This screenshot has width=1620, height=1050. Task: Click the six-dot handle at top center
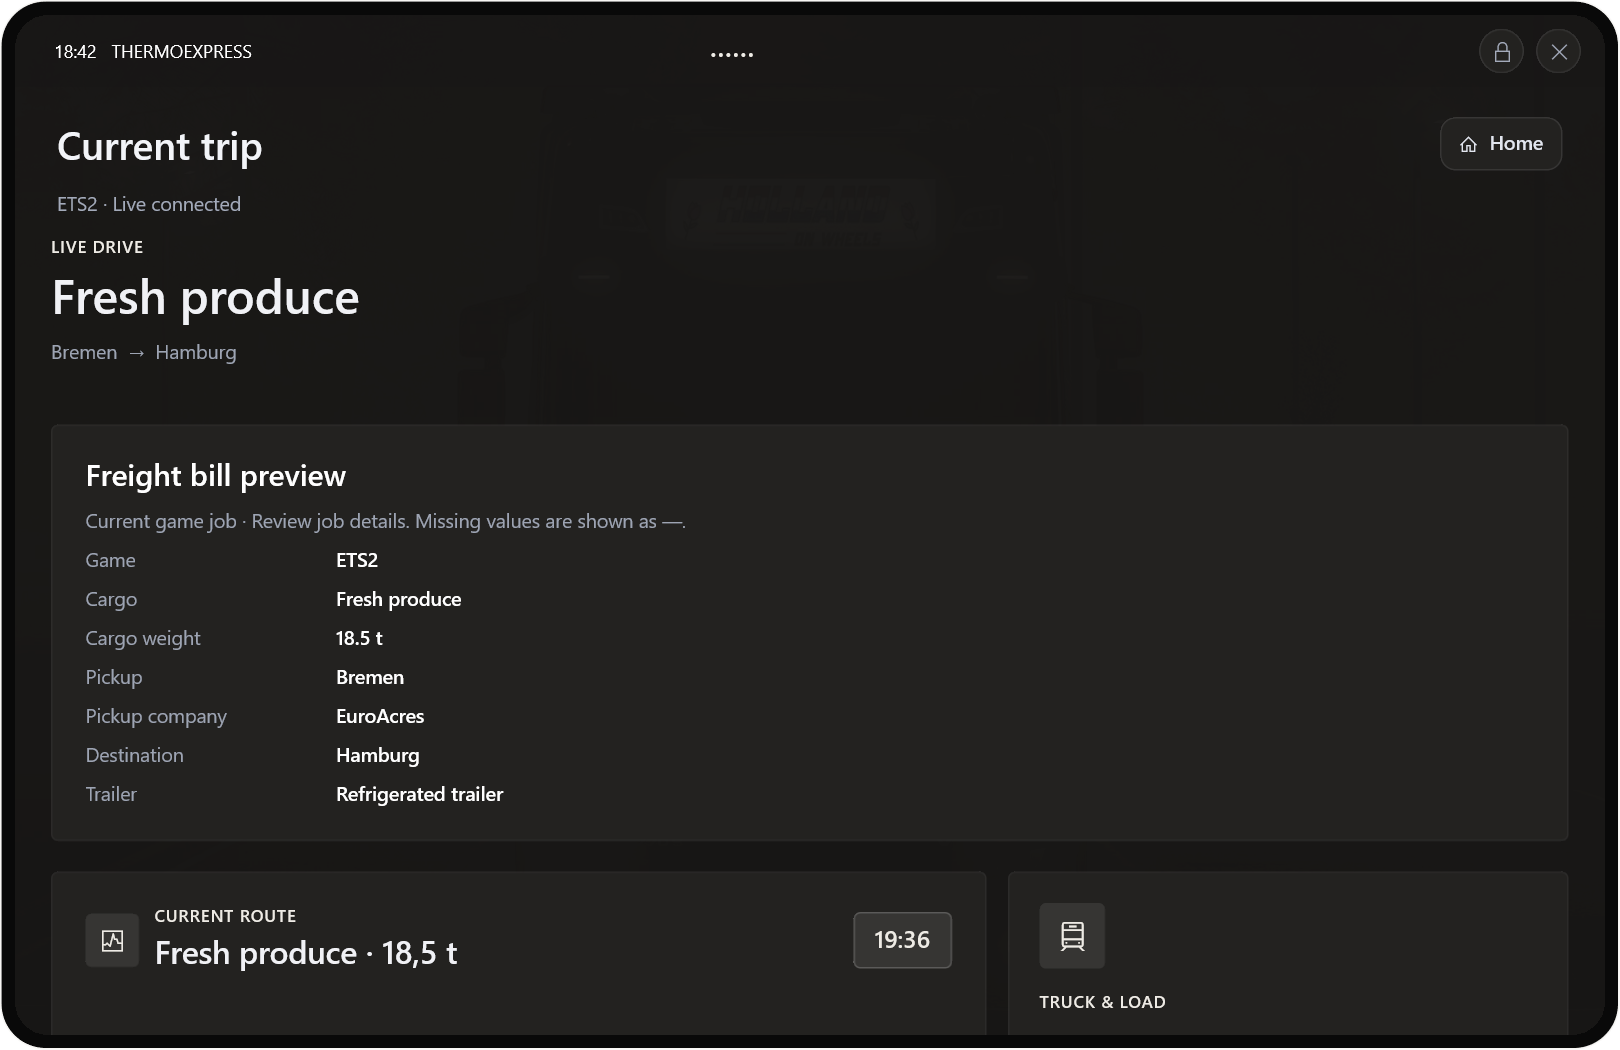click(x=732, y=54)
